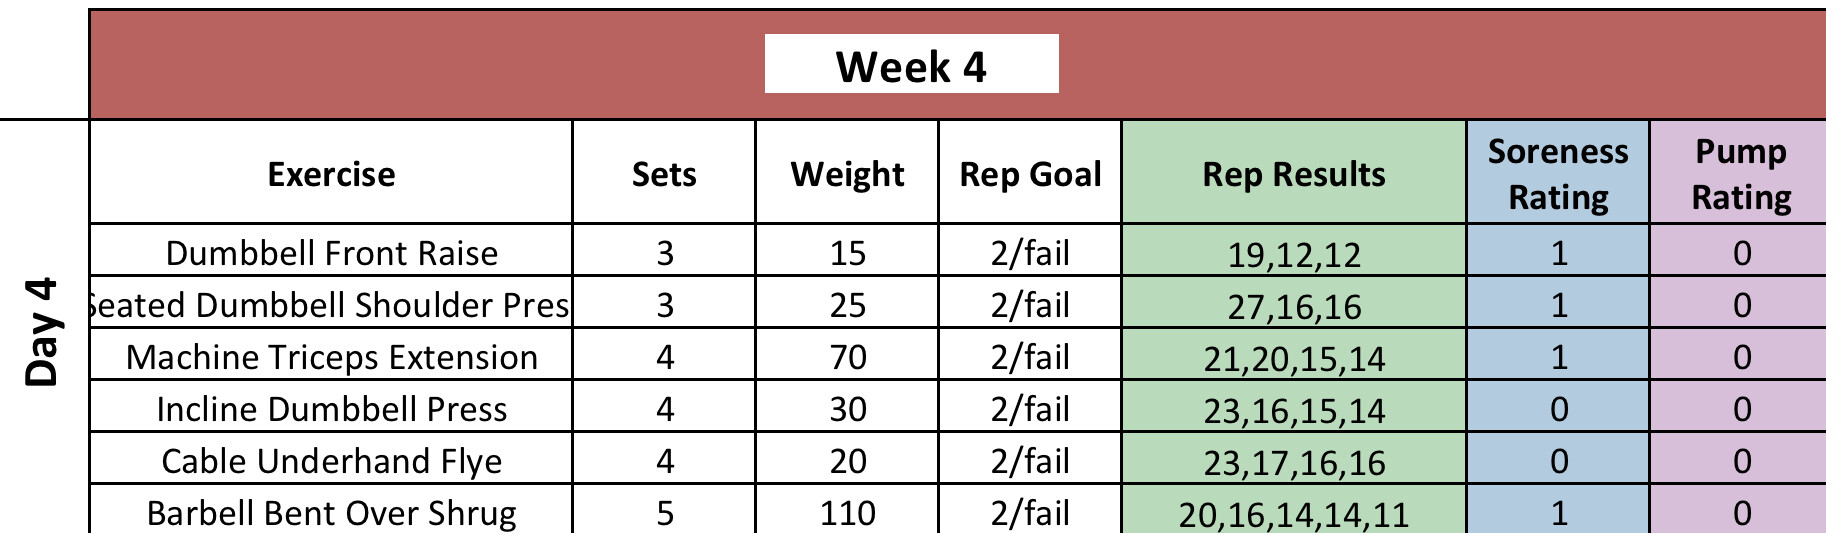Click the Weight column header
Viewport: 1826px width, 533px height.
[847, 174]
